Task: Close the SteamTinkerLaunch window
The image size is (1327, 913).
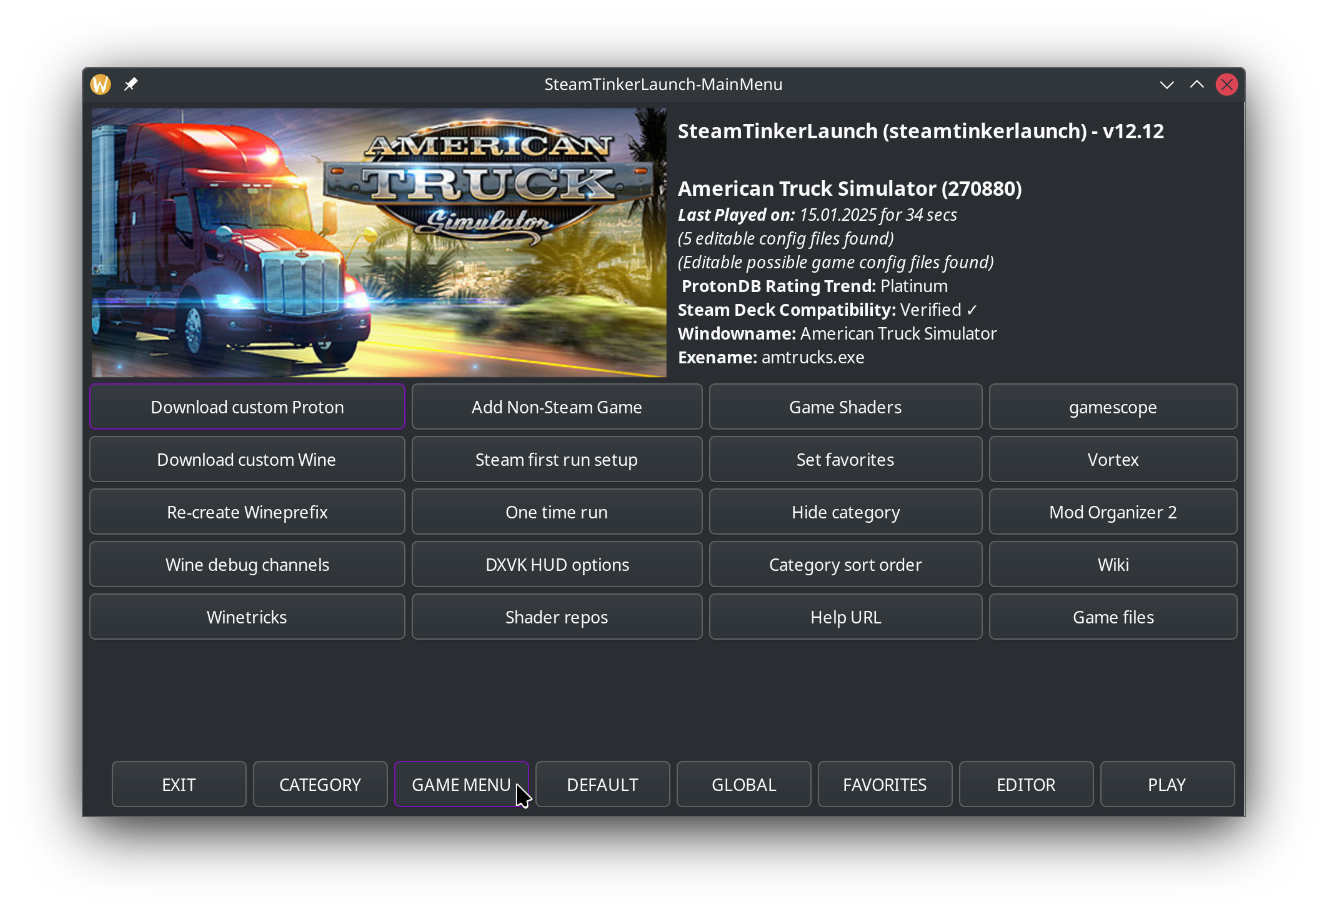Action: 1227,85
